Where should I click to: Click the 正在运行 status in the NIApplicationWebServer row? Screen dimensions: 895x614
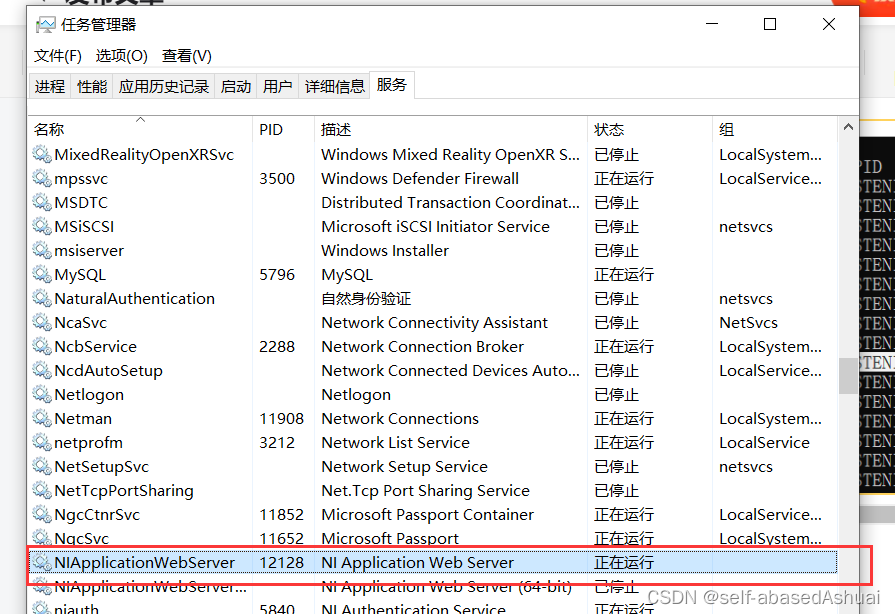(x=624, y=562)
